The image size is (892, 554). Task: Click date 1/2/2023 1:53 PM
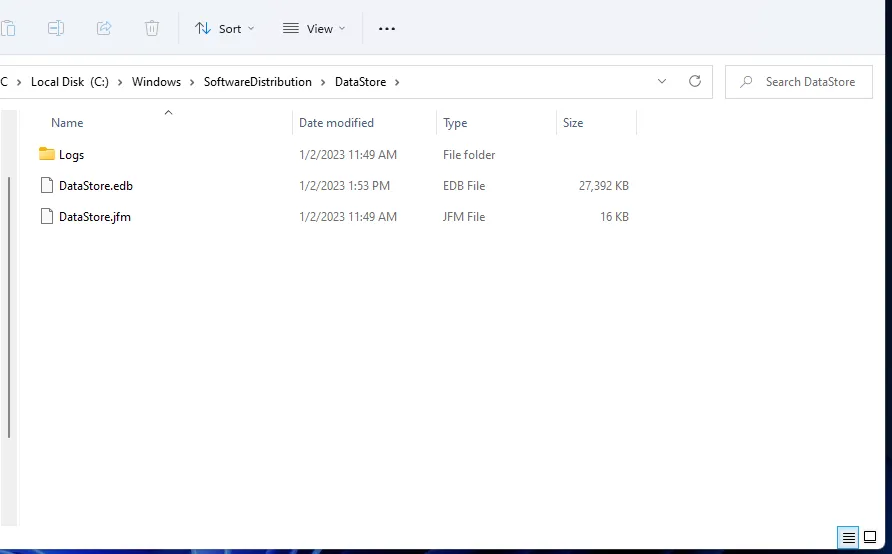[x=344, y=186]
